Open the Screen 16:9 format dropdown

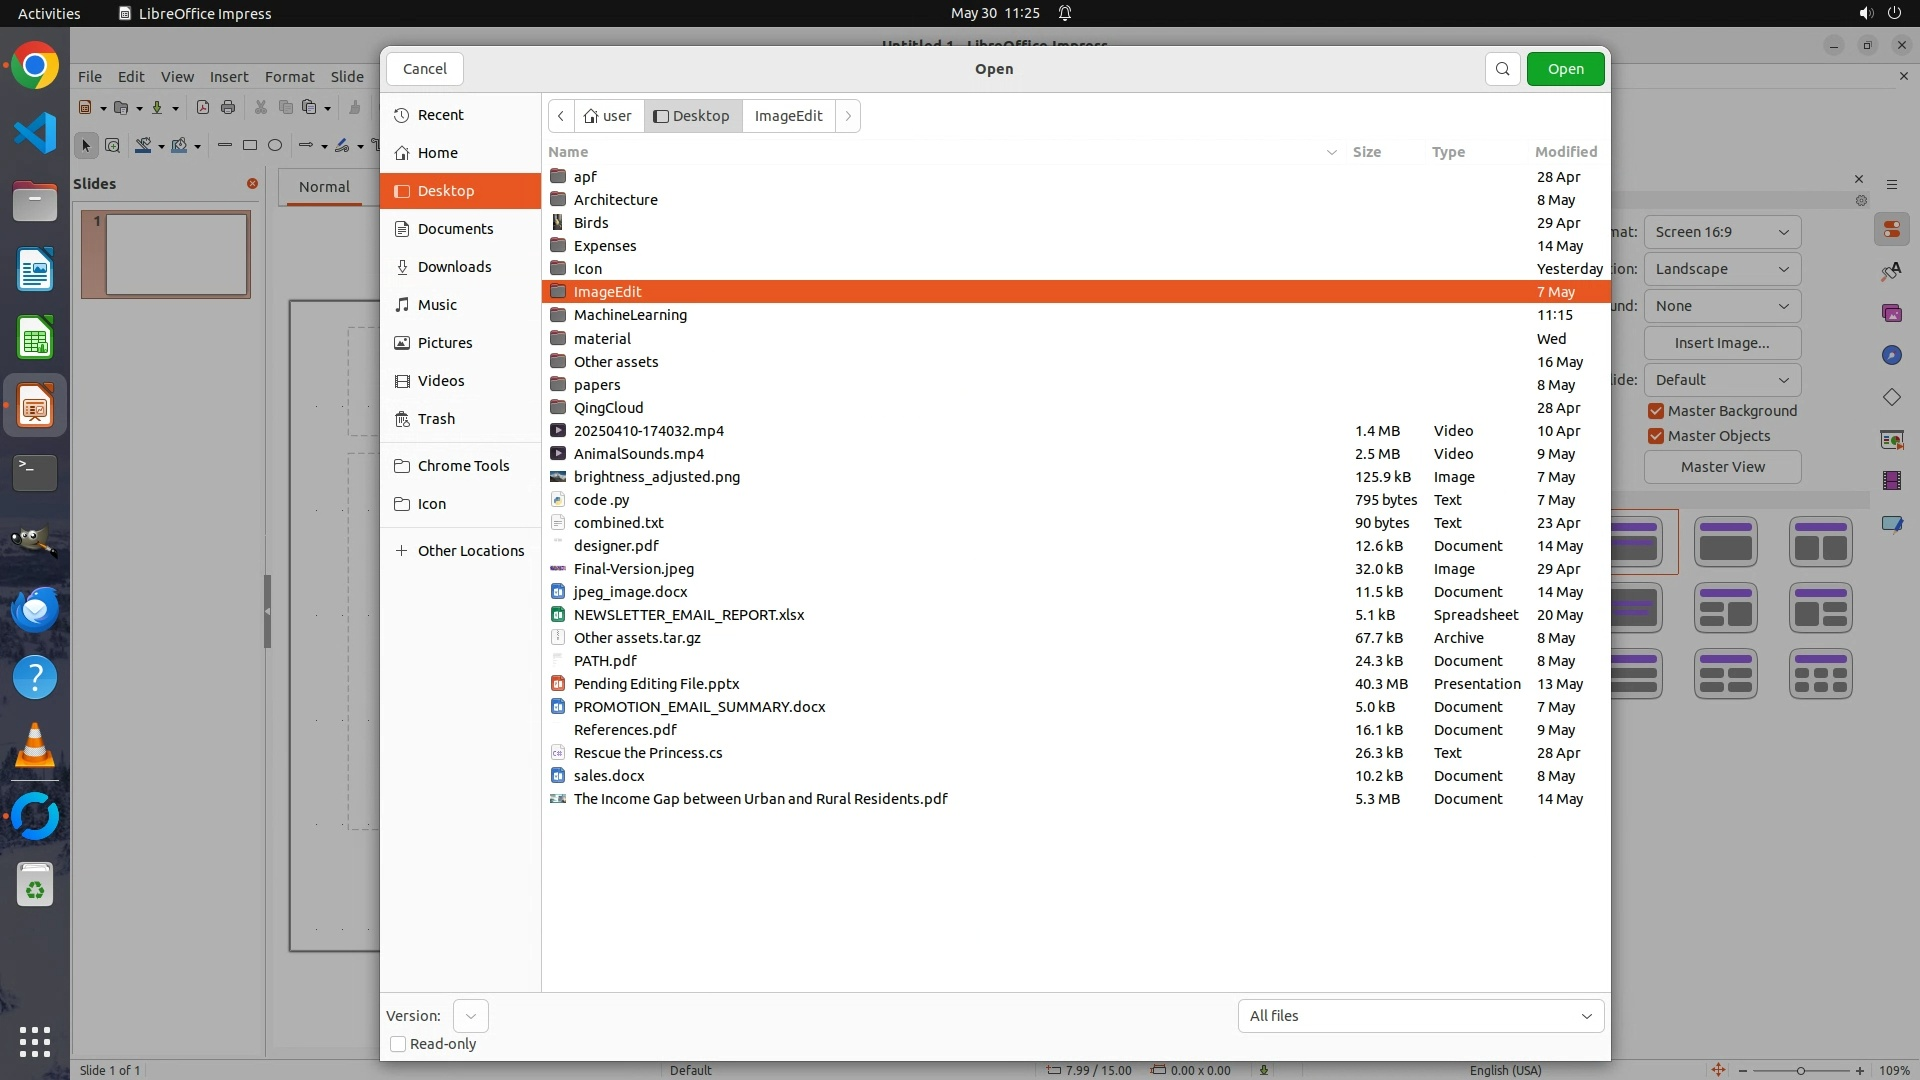(x=1721, y=232)
